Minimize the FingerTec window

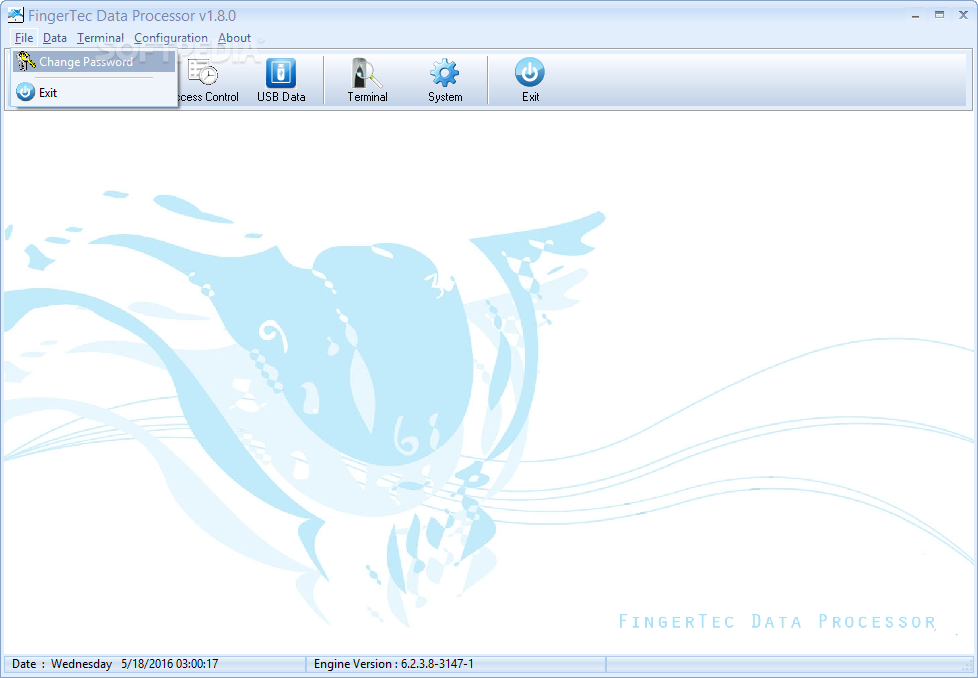[916, 15]
